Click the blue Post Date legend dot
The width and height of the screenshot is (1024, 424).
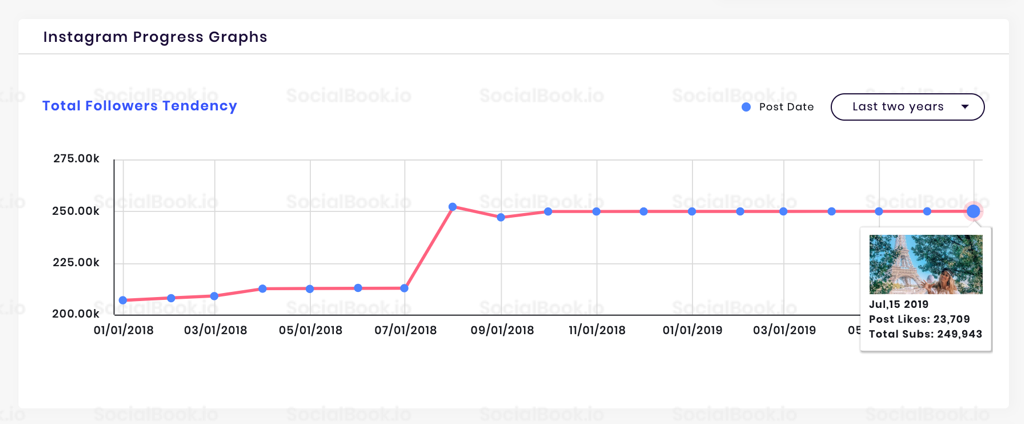746,107
